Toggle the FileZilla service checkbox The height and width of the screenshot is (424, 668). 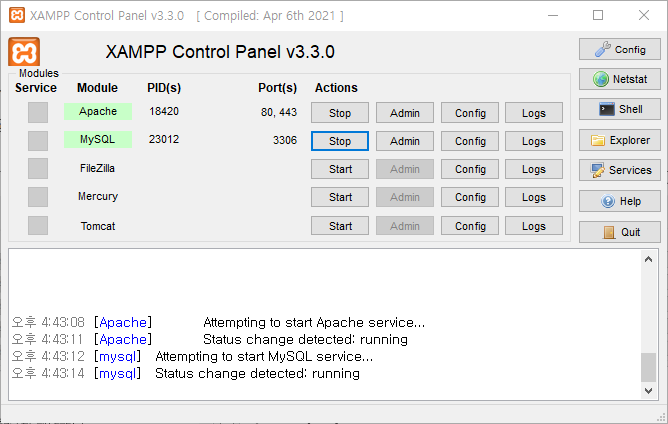point(38,169)
